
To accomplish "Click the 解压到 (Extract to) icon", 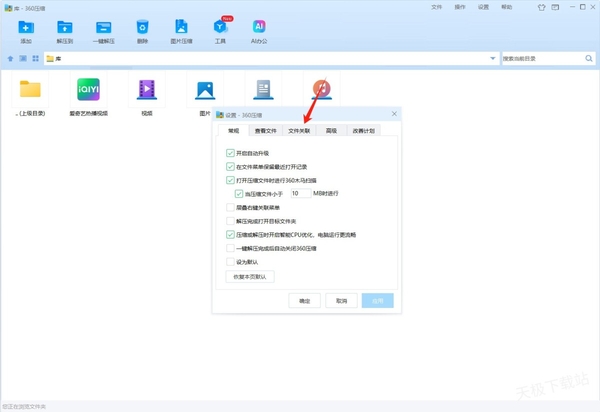I will [65, 28].
